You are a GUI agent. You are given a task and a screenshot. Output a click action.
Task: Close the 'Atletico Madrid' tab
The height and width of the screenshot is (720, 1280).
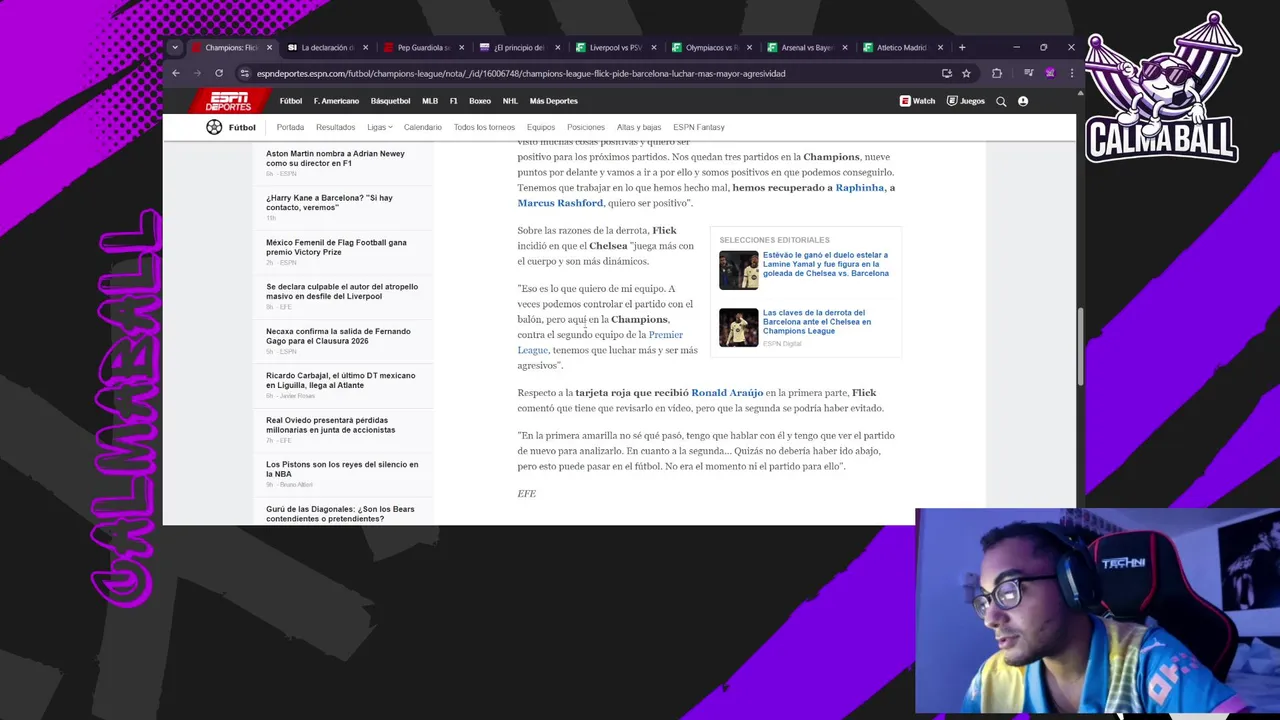(x=940, y=47)
